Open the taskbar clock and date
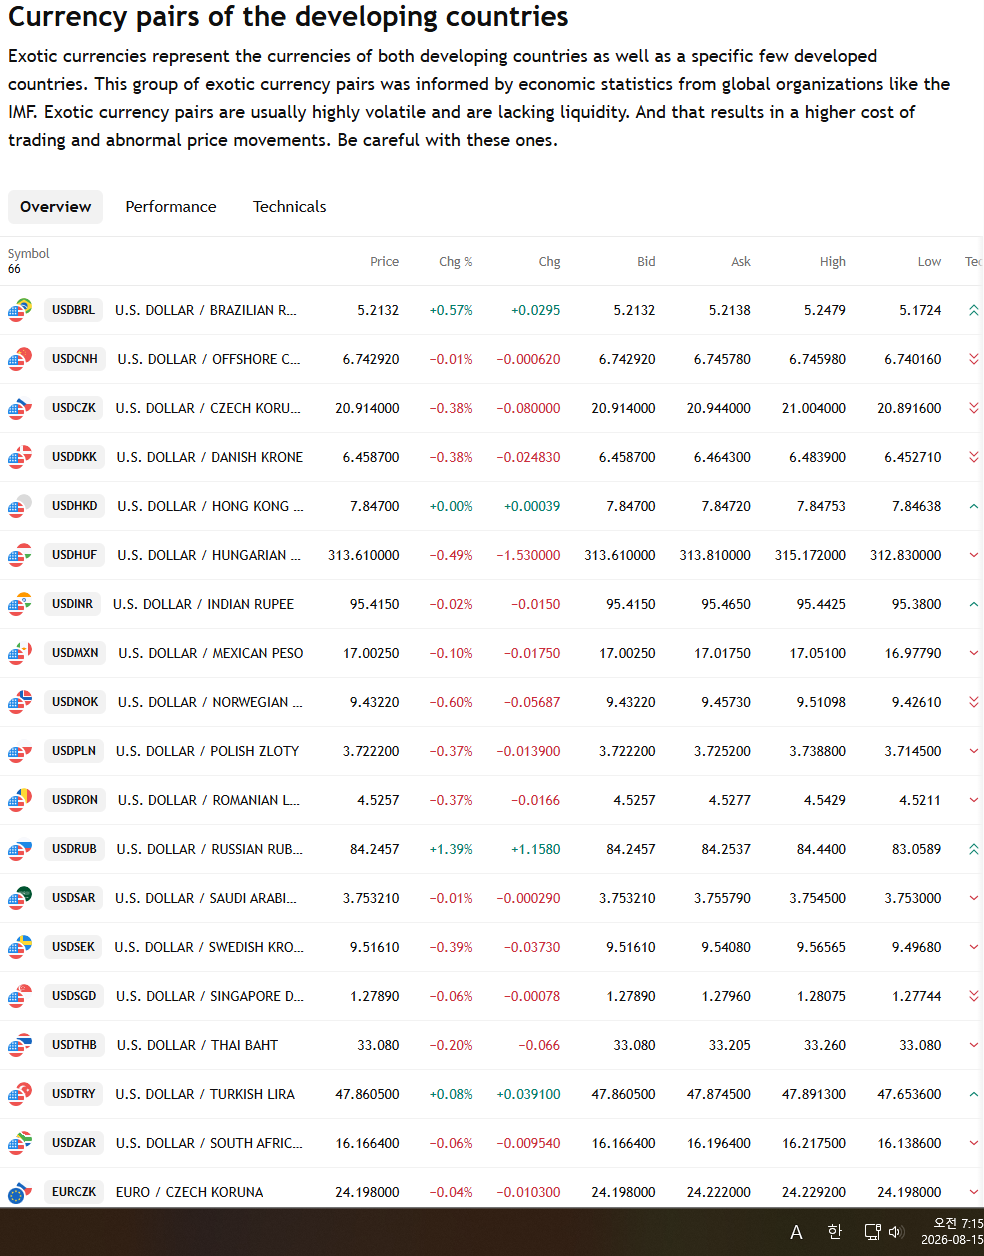Image resolution: width=984 pixels, height=1256 pixels. tap(952, 1232)
